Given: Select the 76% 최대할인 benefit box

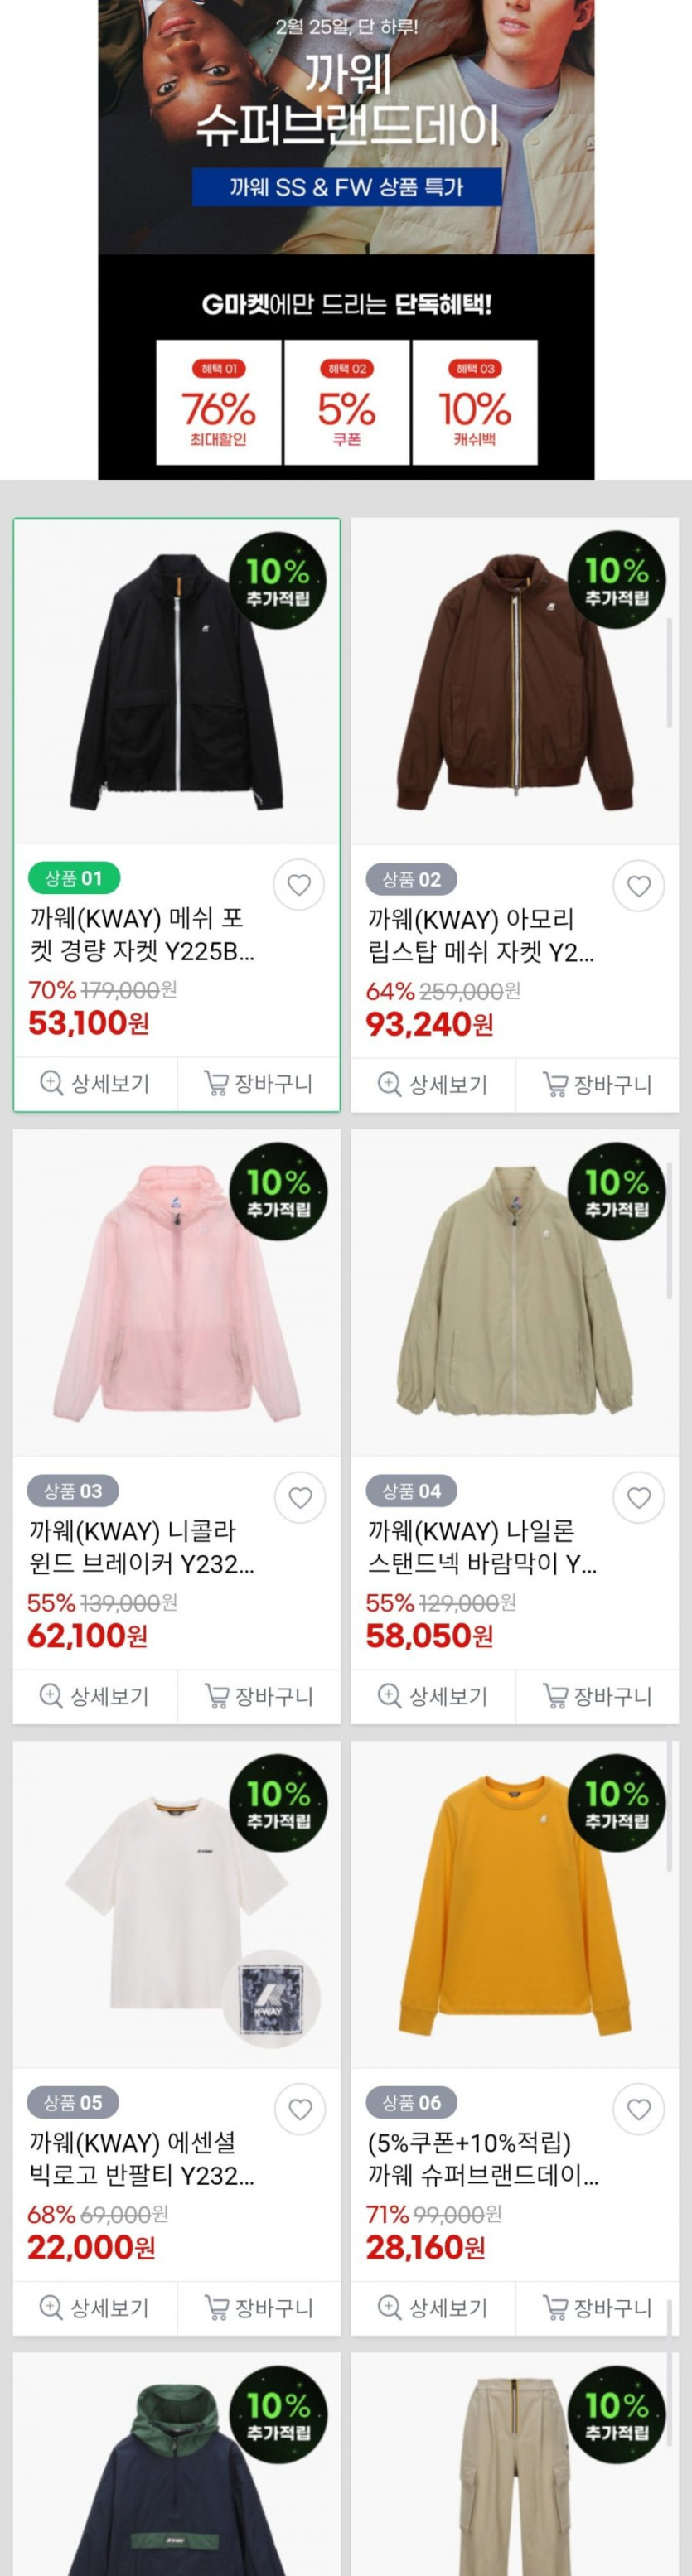Looking at the screenshot, I should 219,402.
